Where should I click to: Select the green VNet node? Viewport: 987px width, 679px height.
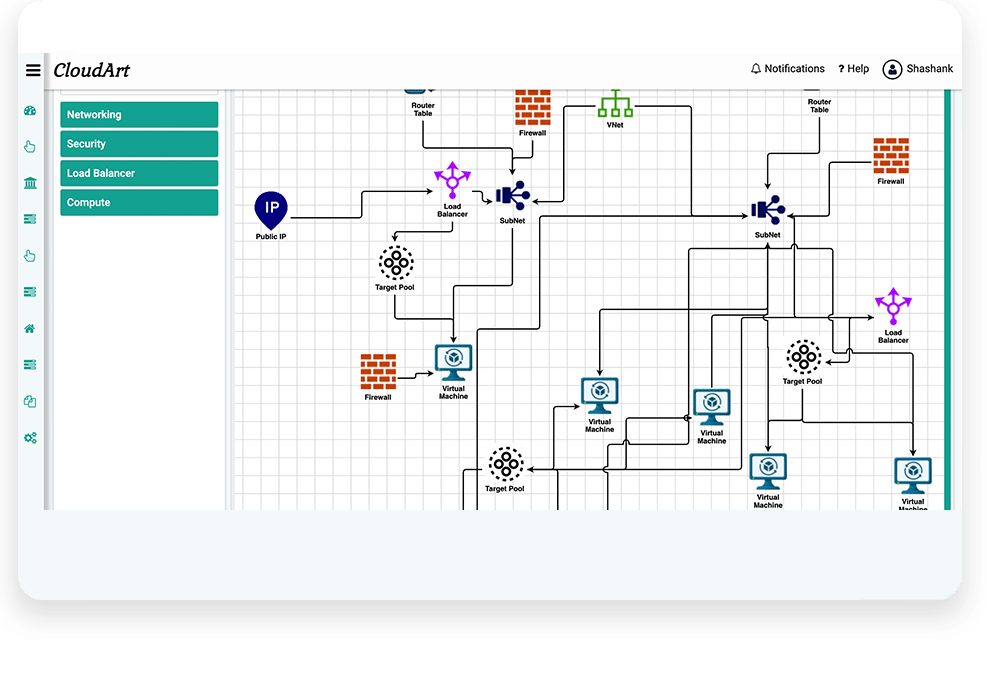pos(615,103)
